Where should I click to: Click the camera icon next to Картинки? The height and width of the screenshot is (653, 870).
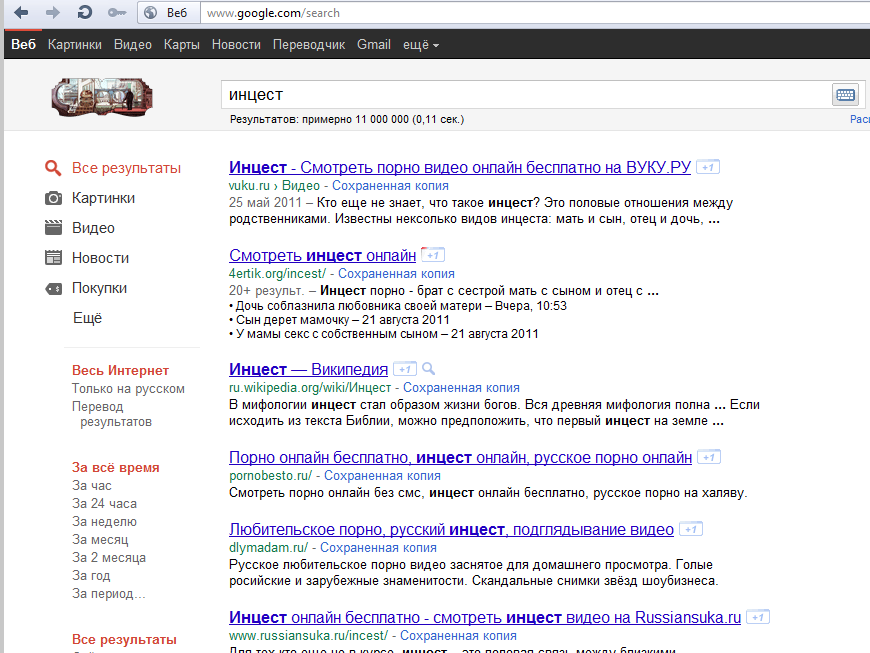(x=53, y=198)
